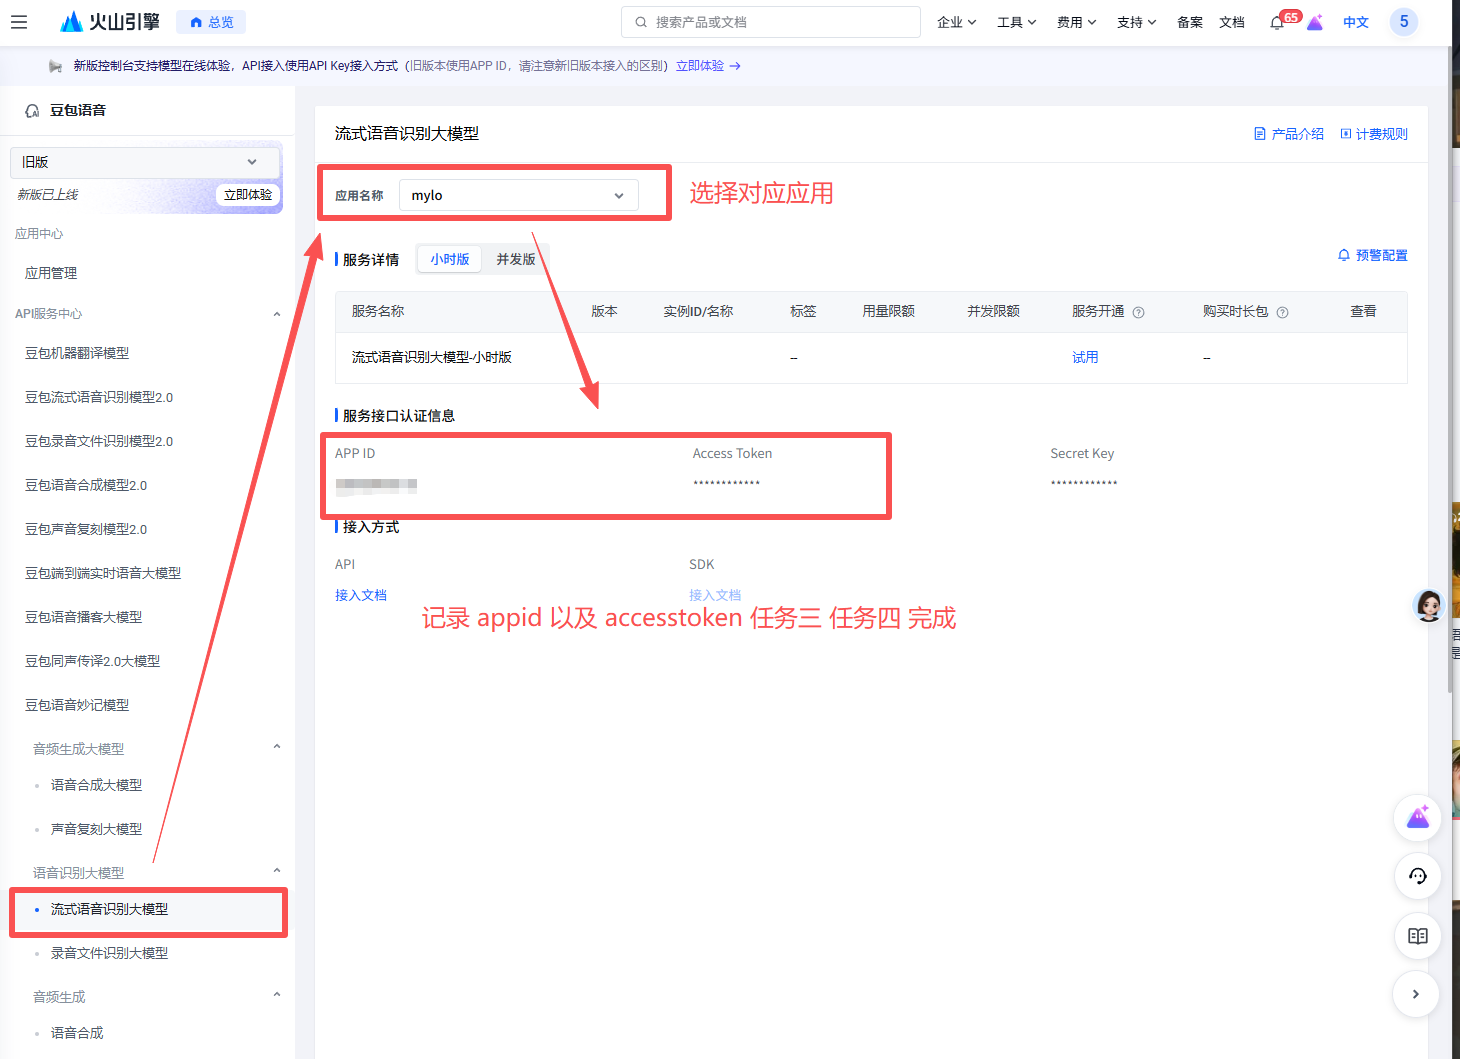This screenshot has height=1059, width=1460.
Task: Open the floating headset support button
Action: (1418, 877)
